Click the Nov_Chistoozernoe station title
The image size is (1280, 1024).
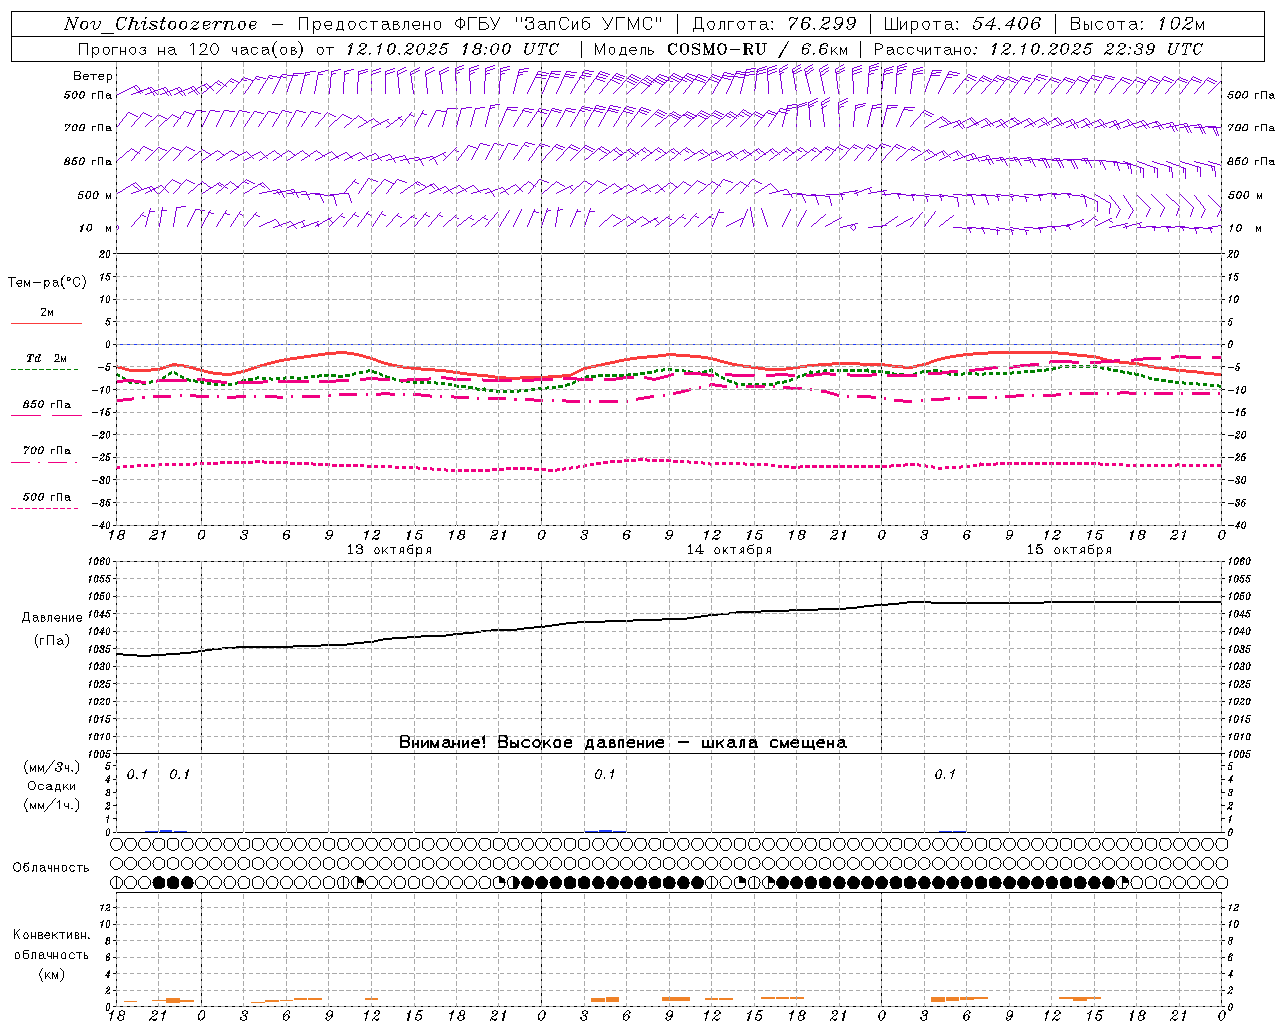pos(160,24)
